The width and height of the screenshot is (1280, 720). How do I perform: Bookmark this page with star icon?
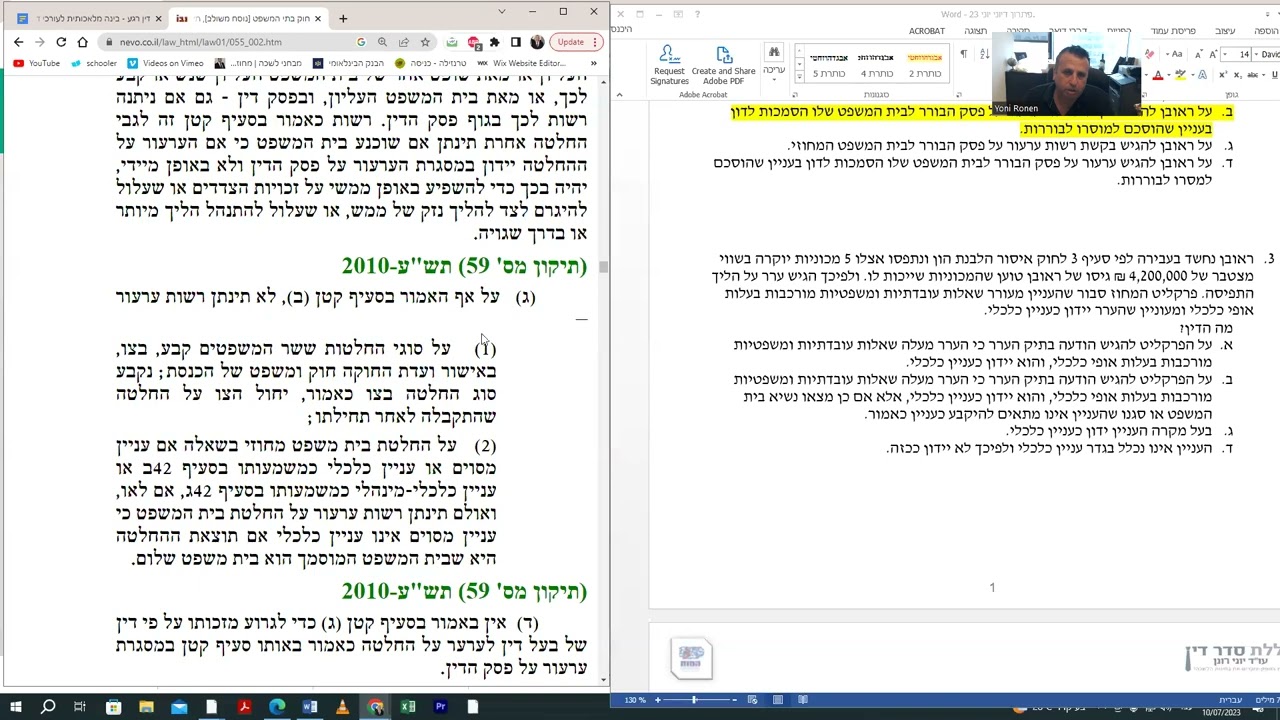pyautogui.click(x=425, y=42)
